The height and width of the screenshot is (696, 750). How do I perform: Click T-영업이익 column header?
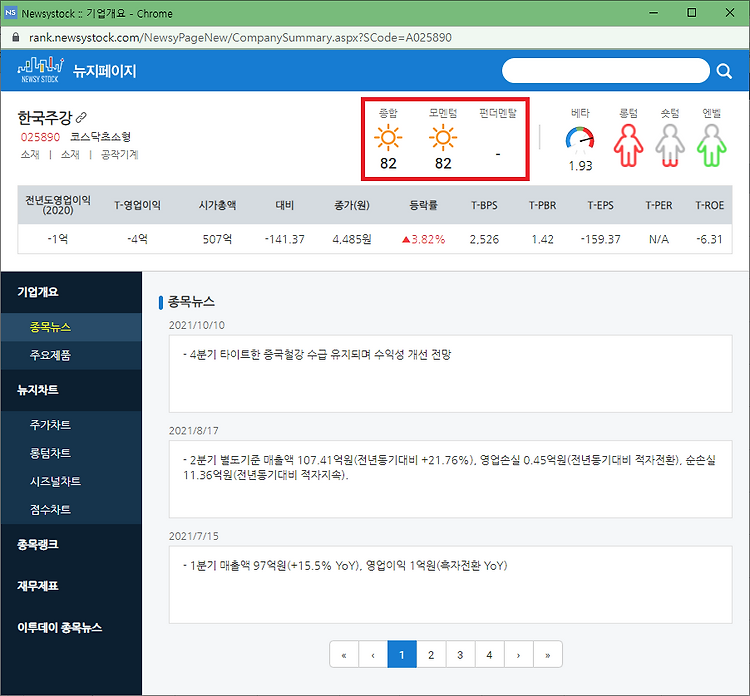click(x=137, y=205)
